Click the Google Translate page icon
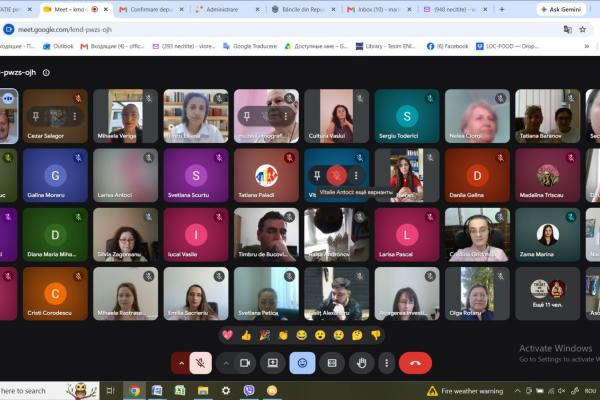 click(x=567, y=29)
